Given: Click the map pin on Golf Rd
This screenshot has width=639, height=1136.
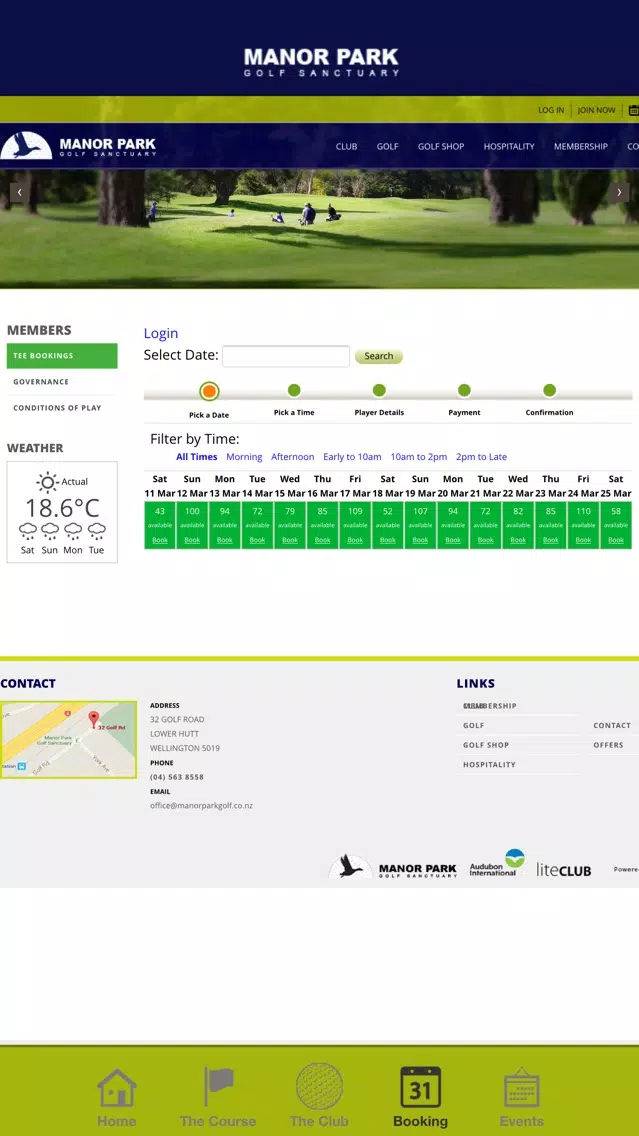Looking at the screenshot, I should click(93, 719).
